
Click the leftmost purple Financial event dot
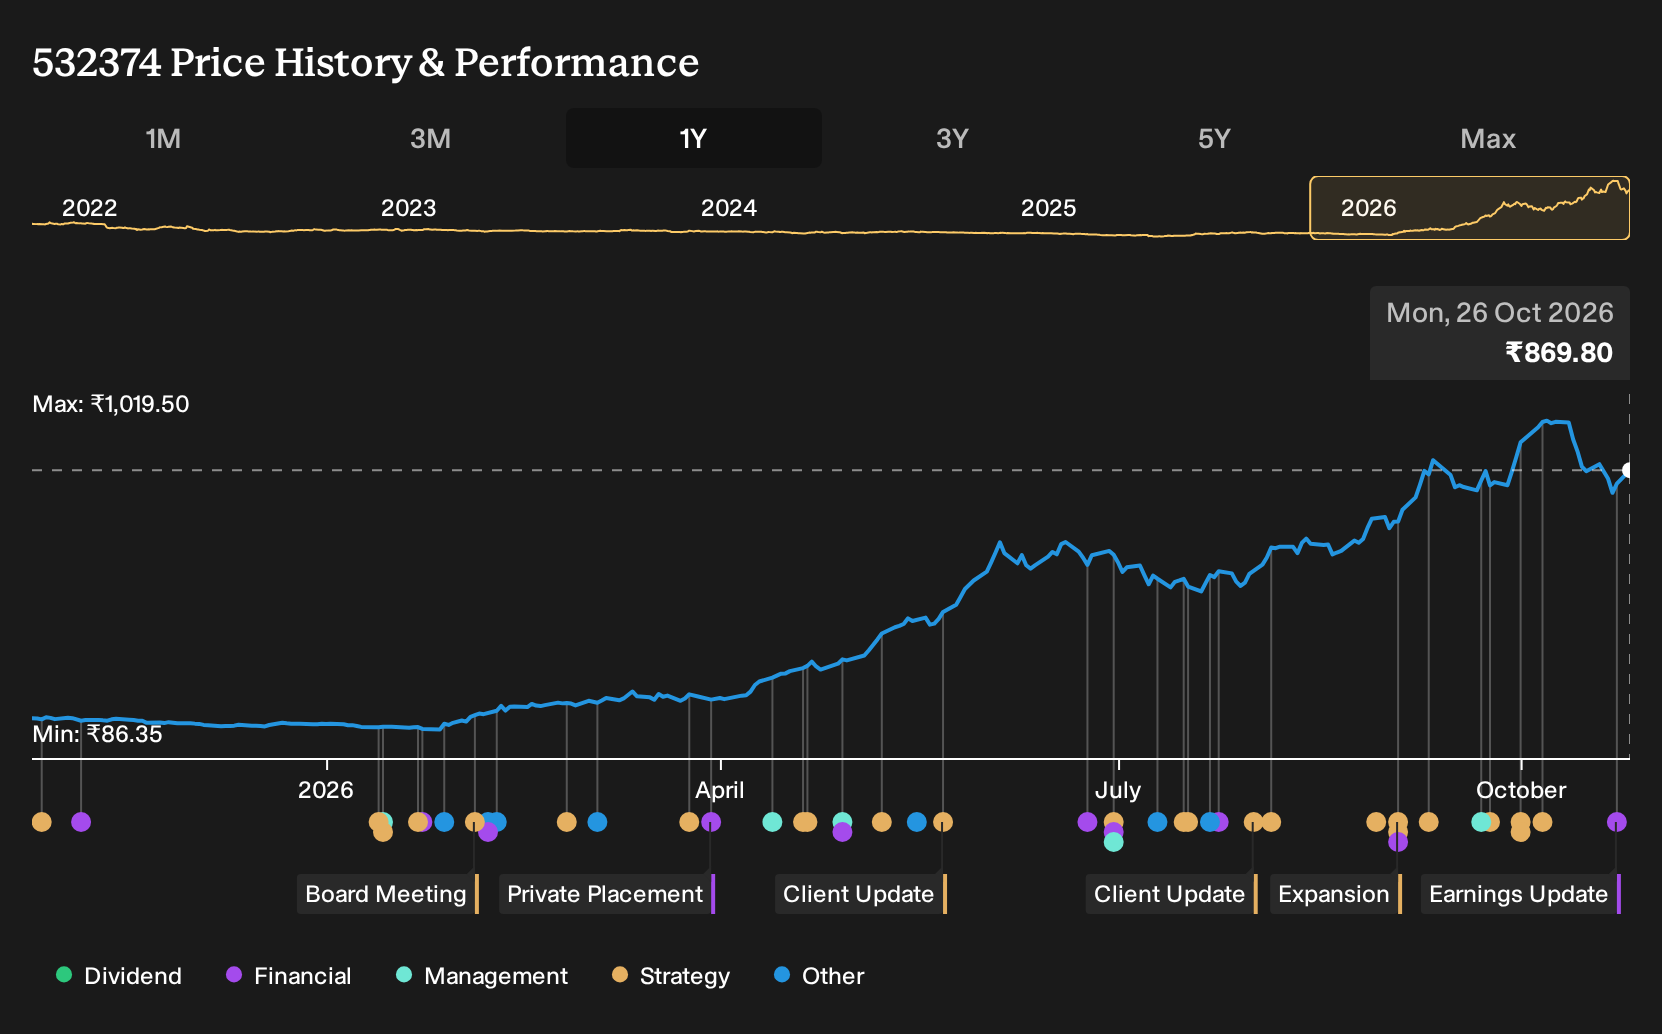click(81, 822)
